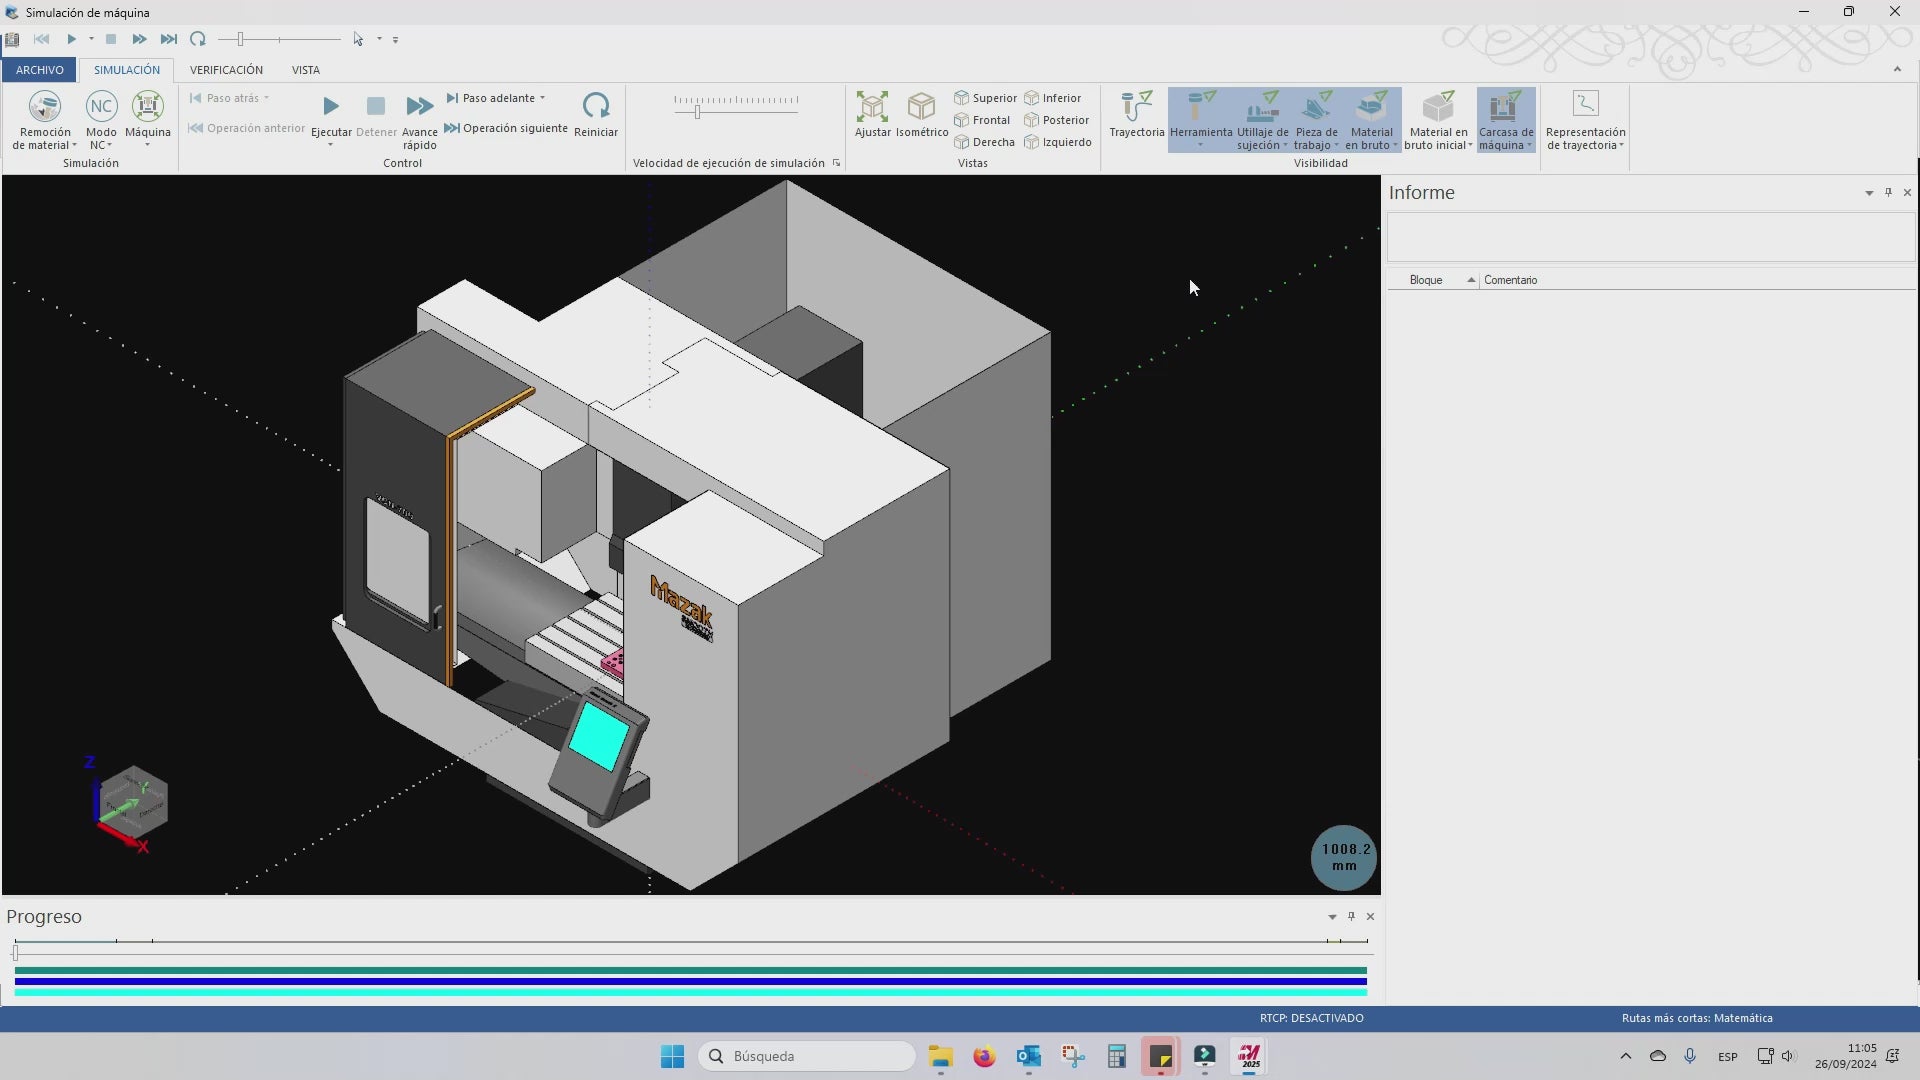This screenshot has width=1920, height=1080.
Task: Adjust the simulation speed slider
Action: (698, 111)
